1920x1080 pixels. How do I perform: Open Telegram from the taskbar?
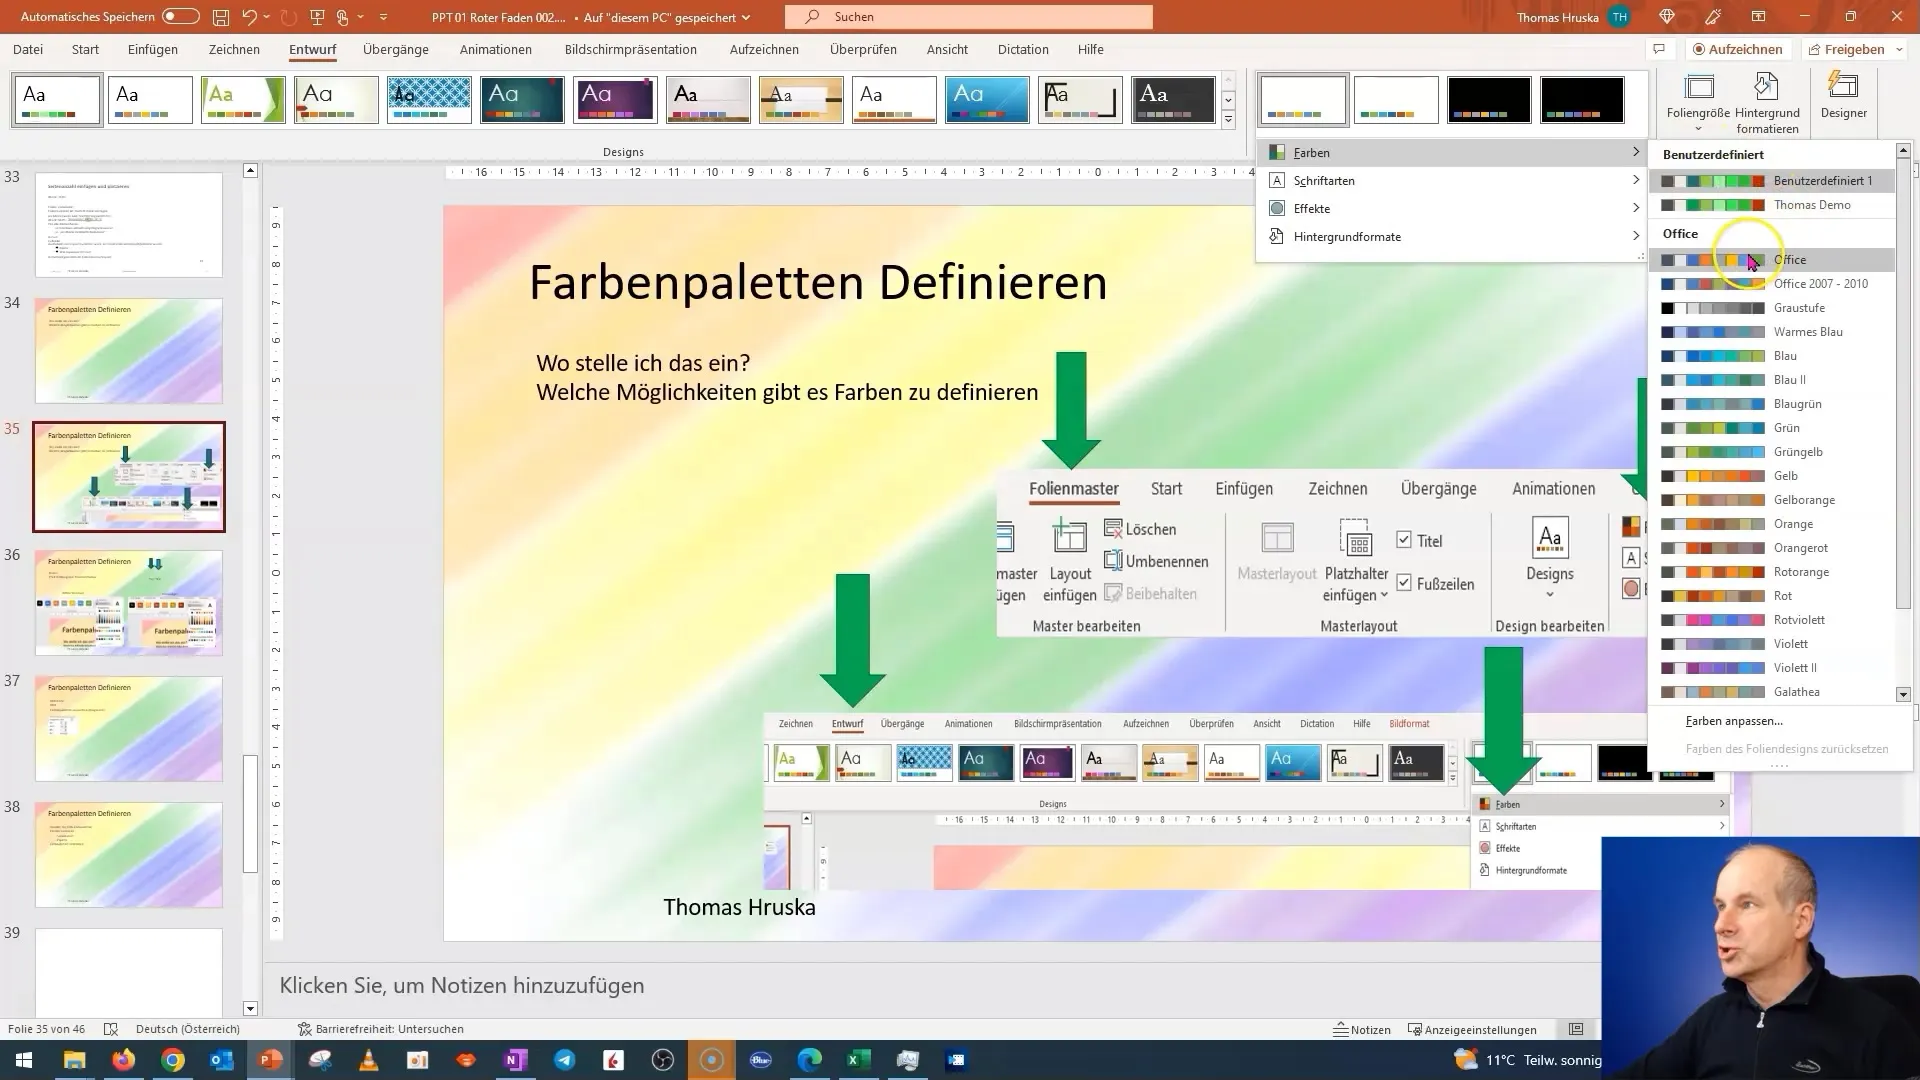(565, 1060)
